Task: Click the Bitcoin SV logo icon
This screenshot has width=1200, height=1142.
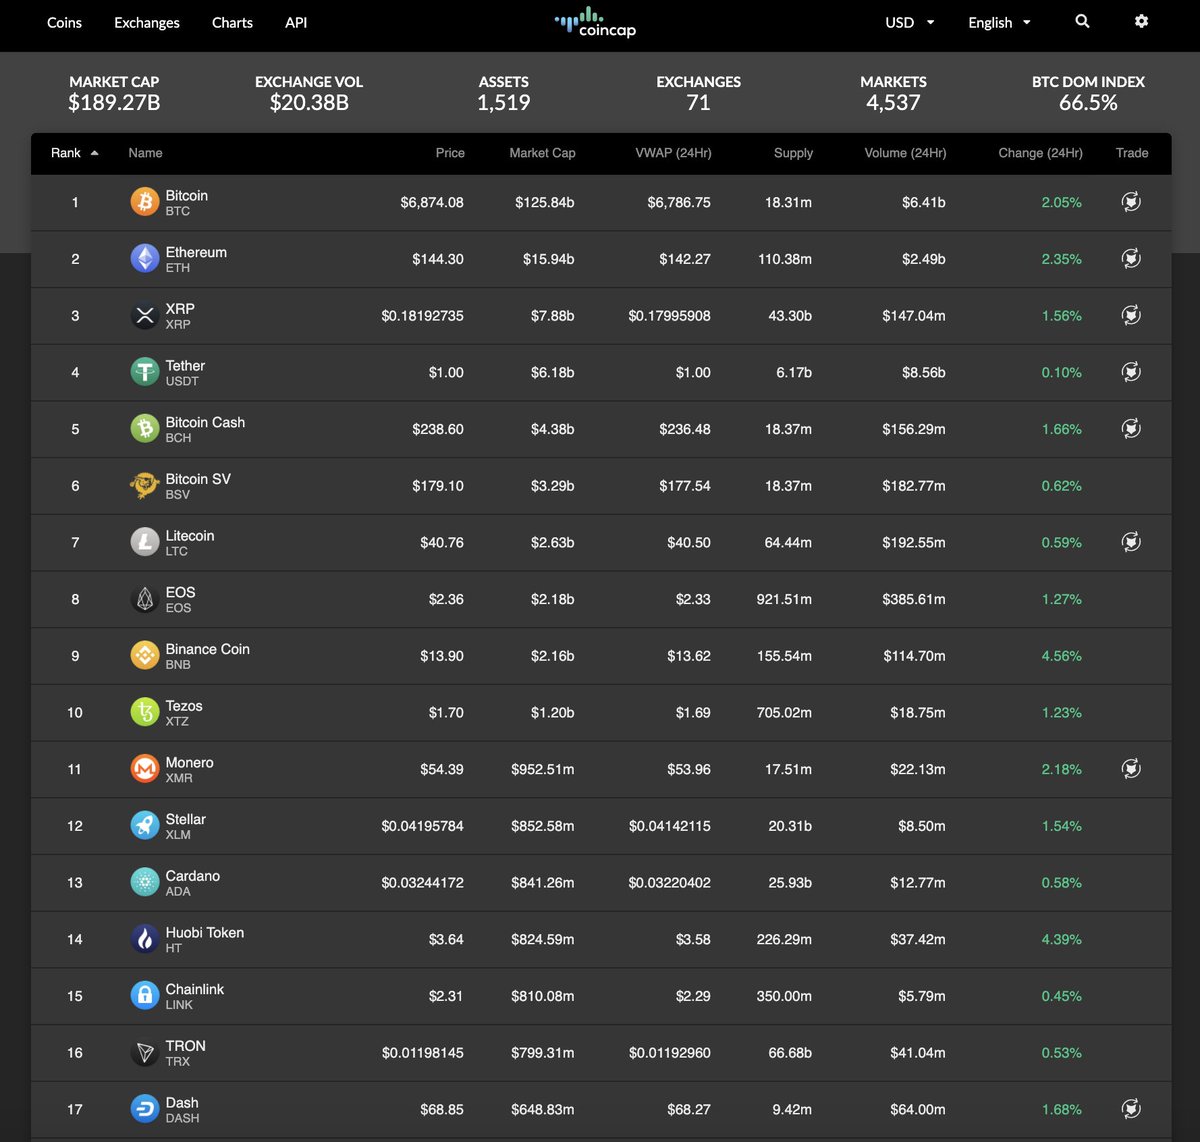Action: (x=145, y=486)
